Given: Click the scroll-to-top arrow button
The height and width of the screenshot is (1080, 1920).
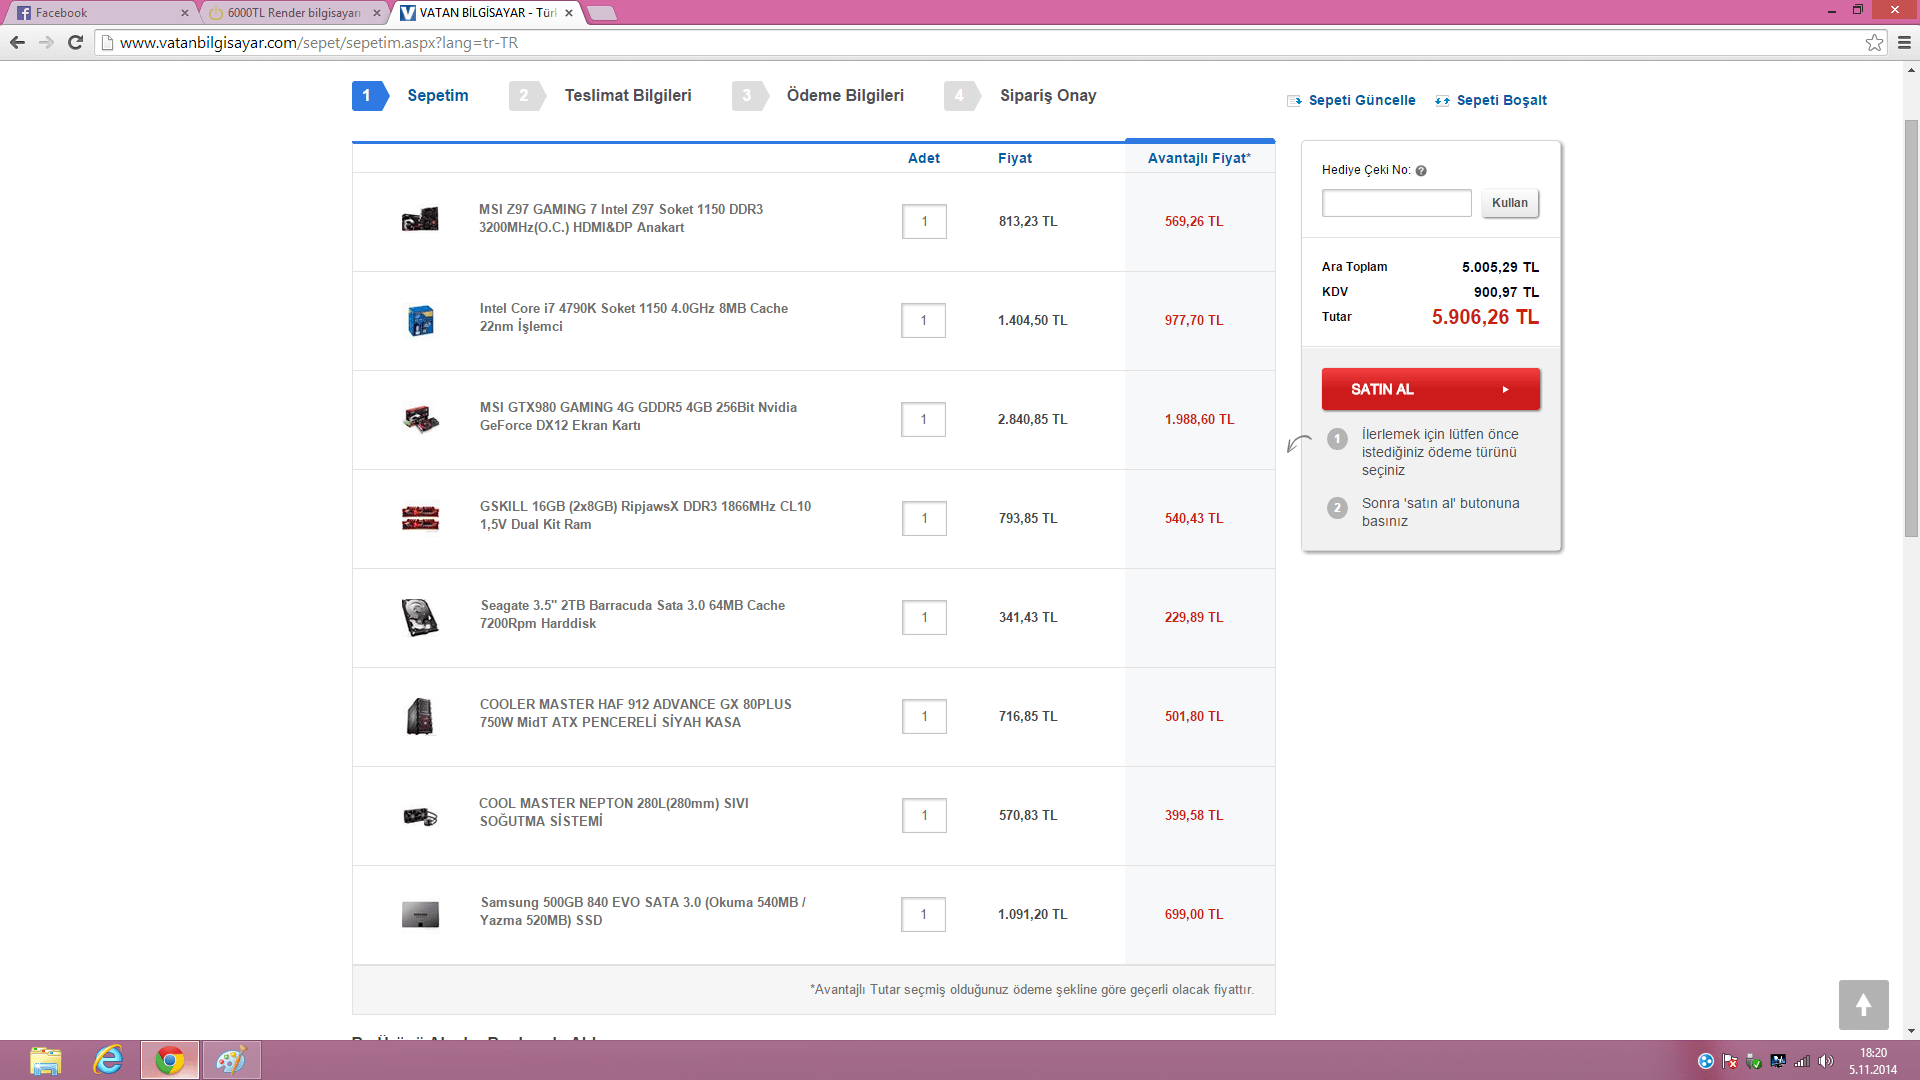Looking at the screenshot, I should 1863,1004.
